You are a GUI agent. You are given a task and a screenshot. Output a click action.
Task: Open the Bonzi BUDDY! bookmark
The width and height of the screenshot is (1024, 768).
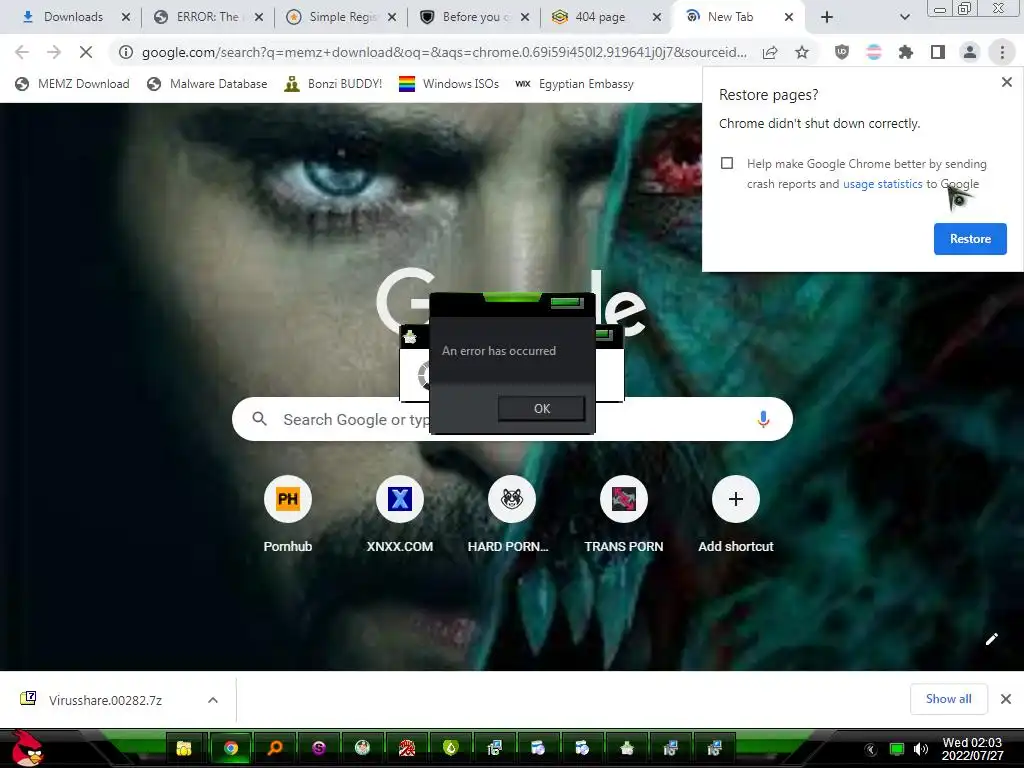333,84
